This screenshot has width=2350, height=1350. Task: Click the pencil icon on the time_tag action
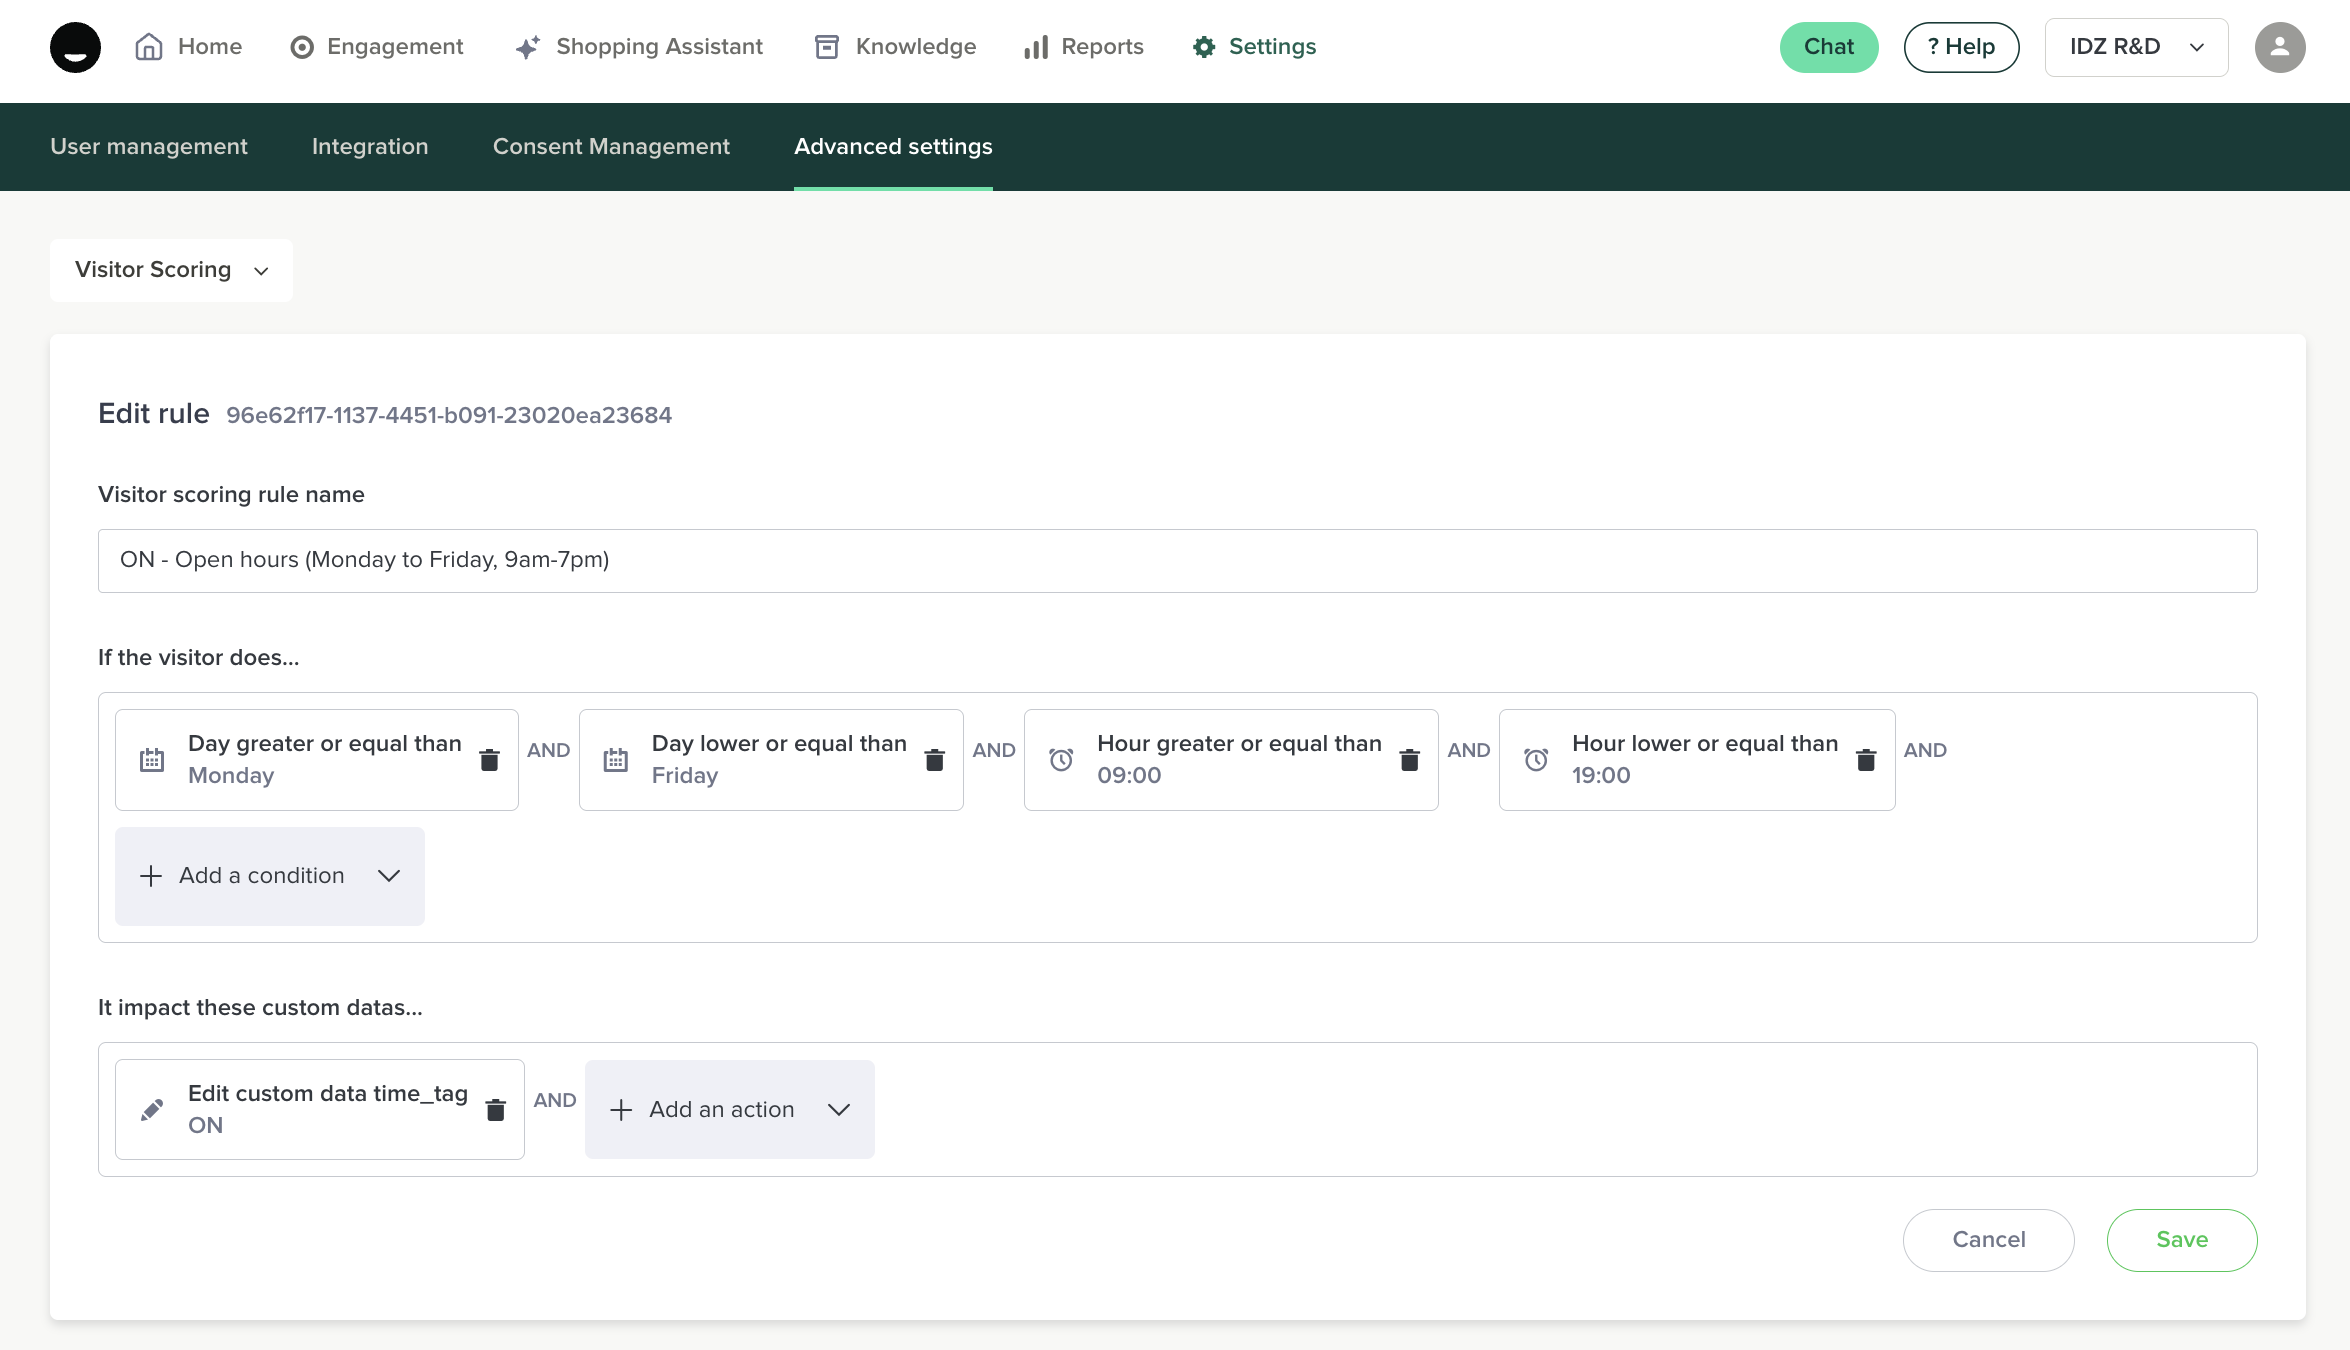coord(152,1110)
